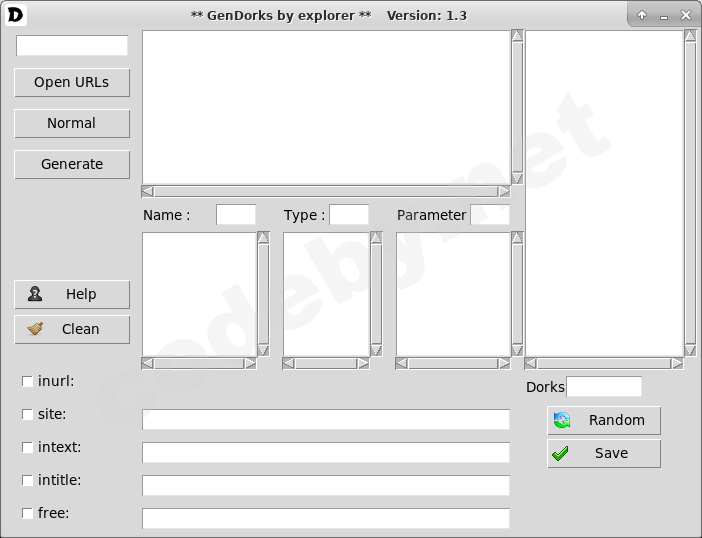Click Type list scroll left arrow
Viewport: 702px width, 538px height.
pyautogui.click(x=288, y=363)
